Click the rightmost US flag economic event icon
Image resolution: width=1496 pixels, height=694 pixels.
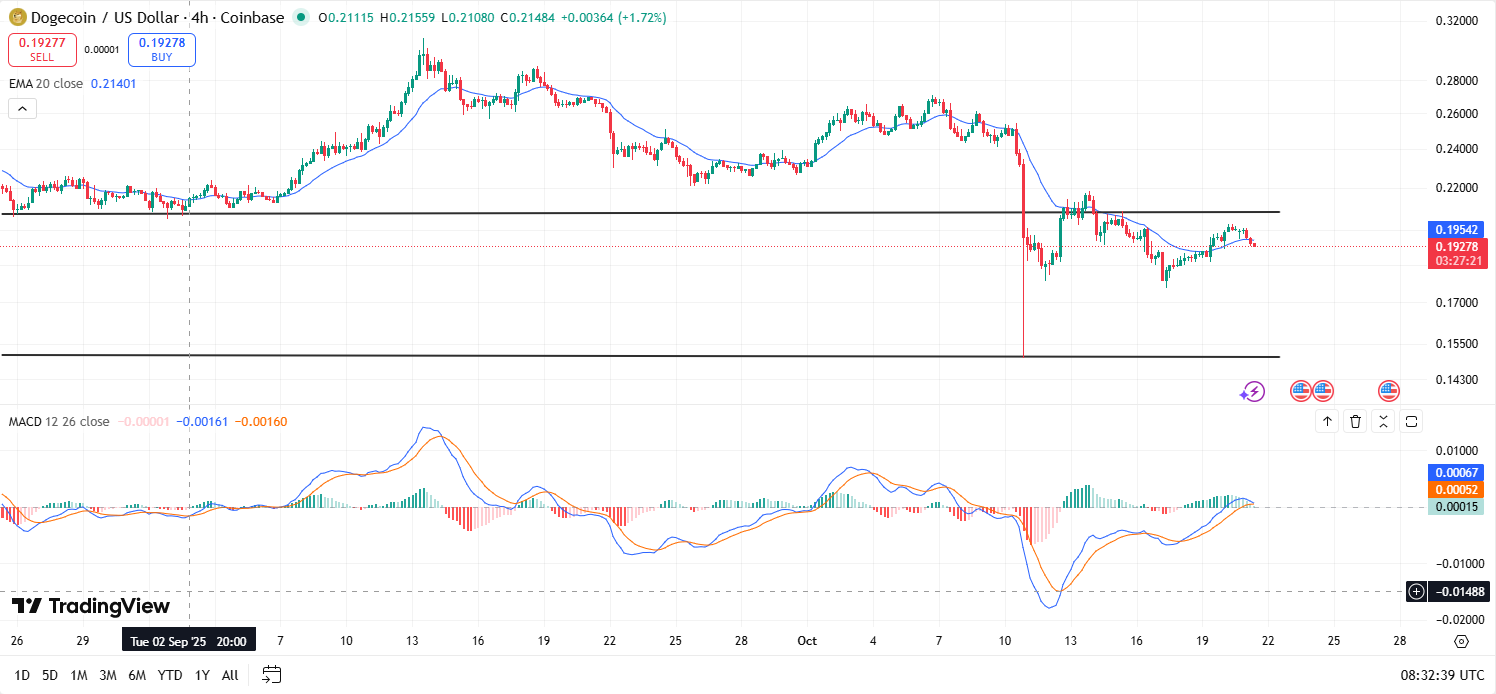coord(1388,391)
